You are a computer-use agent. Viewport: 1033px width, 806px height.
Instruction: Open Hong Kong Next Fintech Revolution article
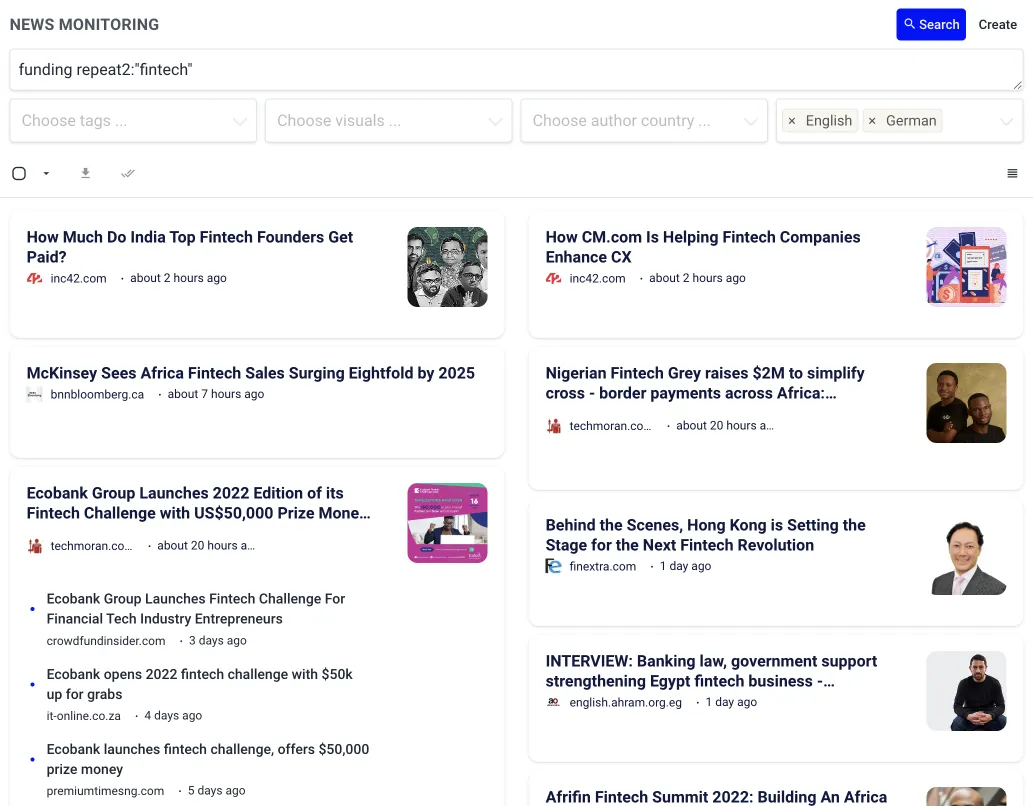pos(706,535)
